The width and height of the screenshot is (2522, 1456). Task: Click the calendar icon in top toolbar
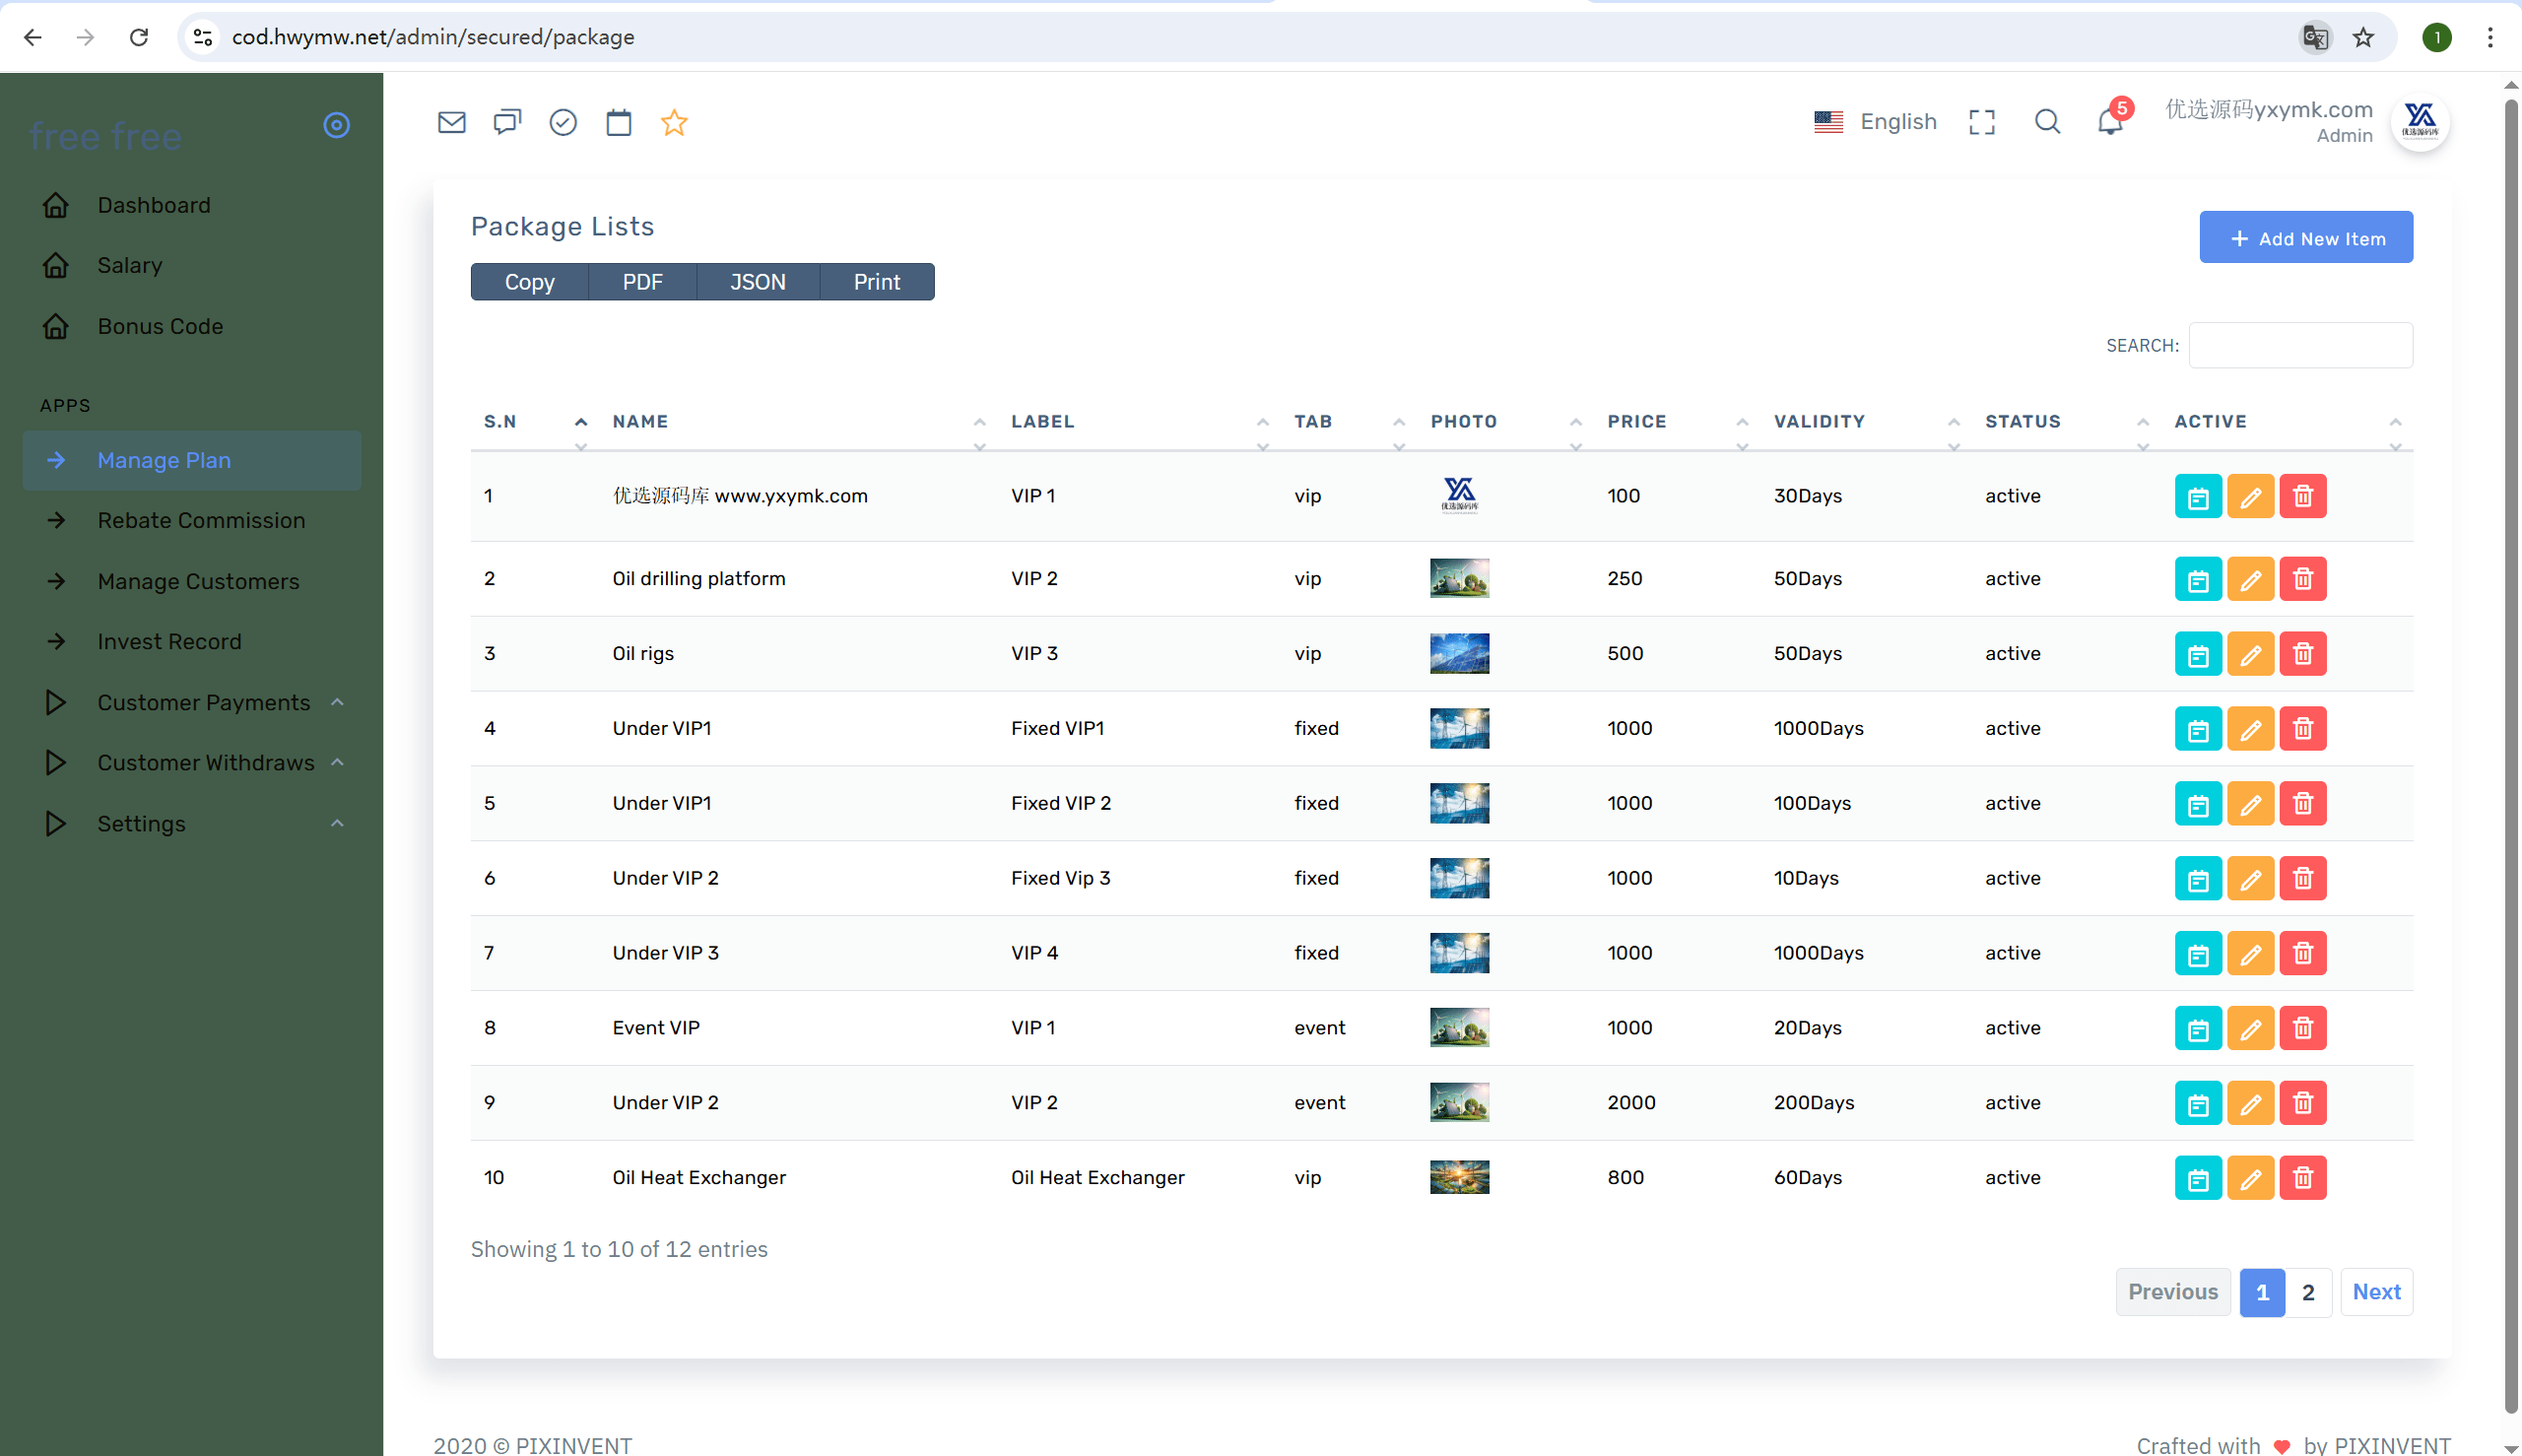pyautogui.click(x=619, y=122)
